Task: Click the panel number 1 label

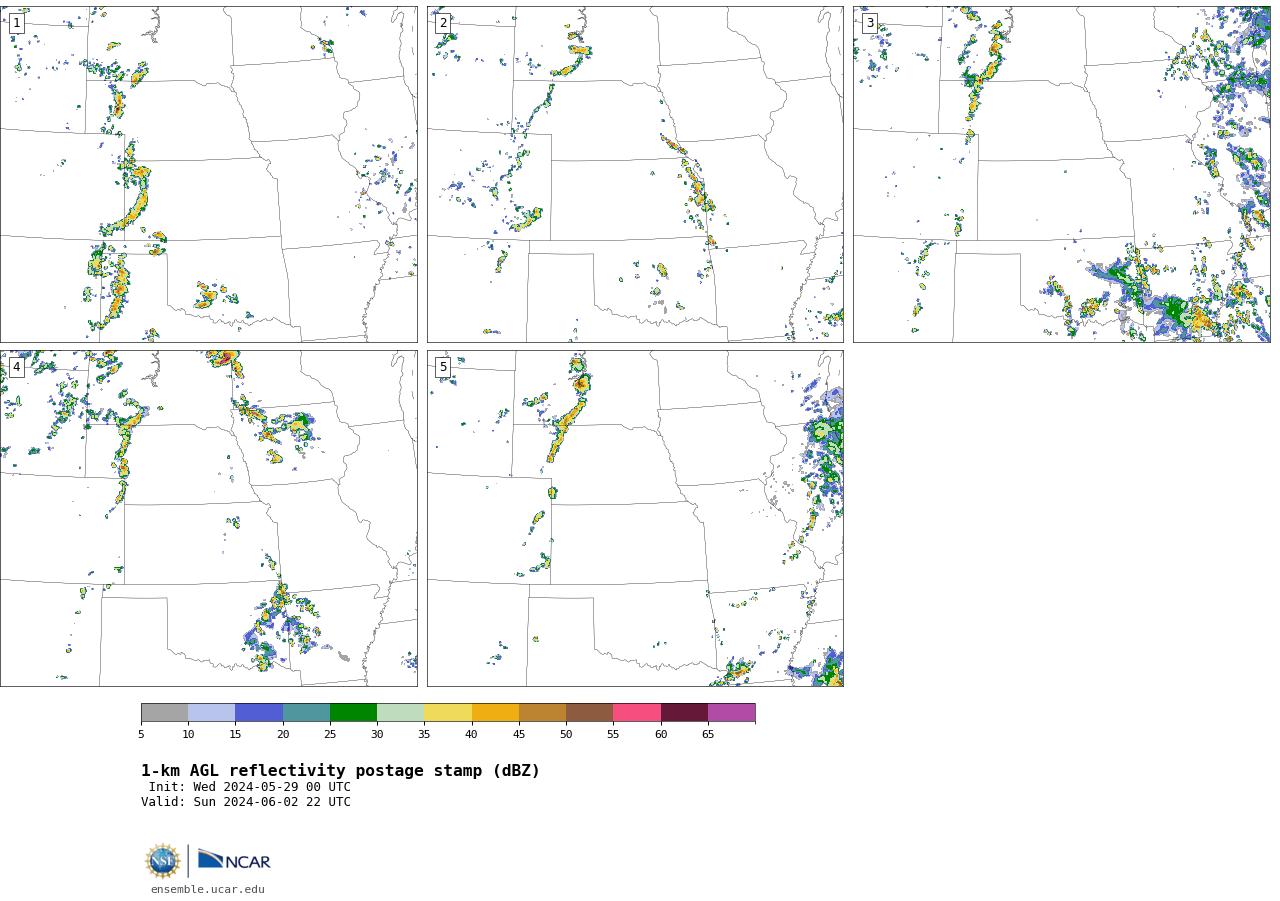Action: (x=16, y=23)
